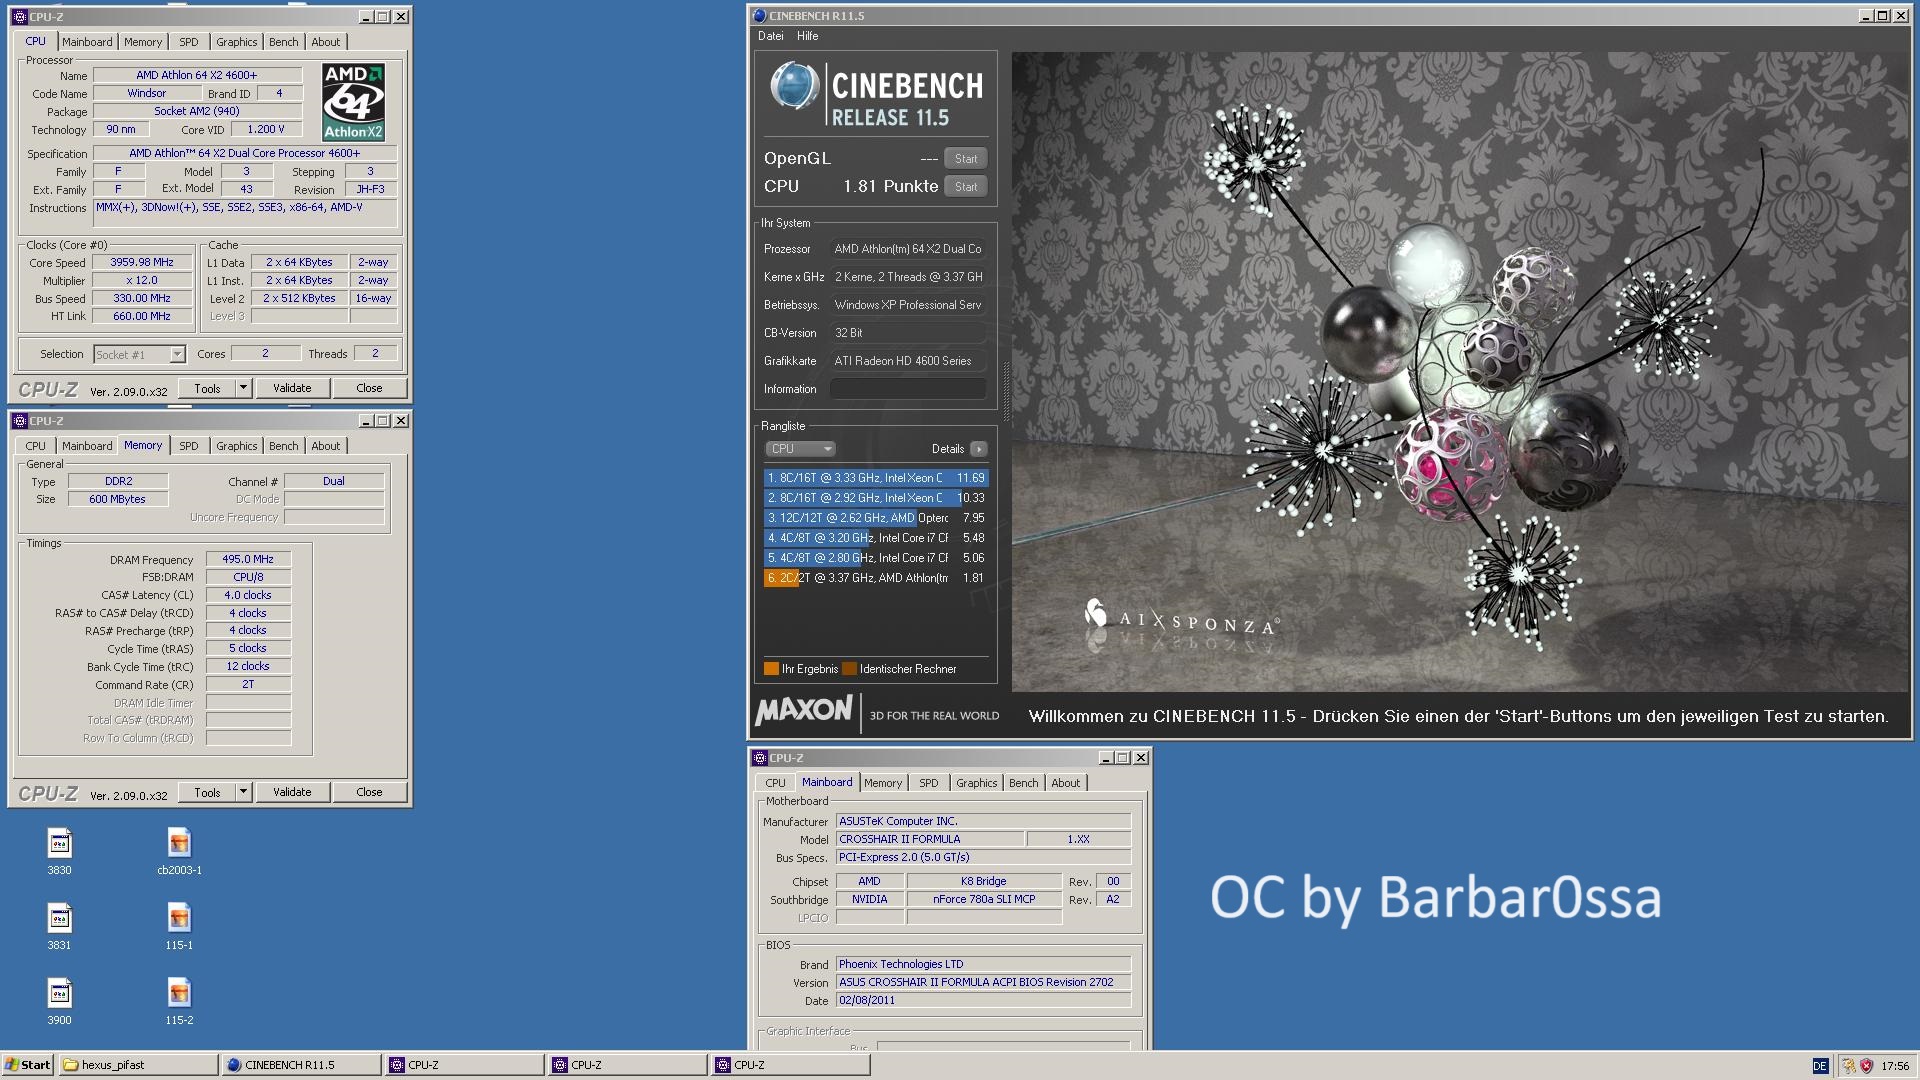Open the Memory tab in mainboard CPU-Z window
Screen dimensions: 1920x1080
(x=883, y=783)
